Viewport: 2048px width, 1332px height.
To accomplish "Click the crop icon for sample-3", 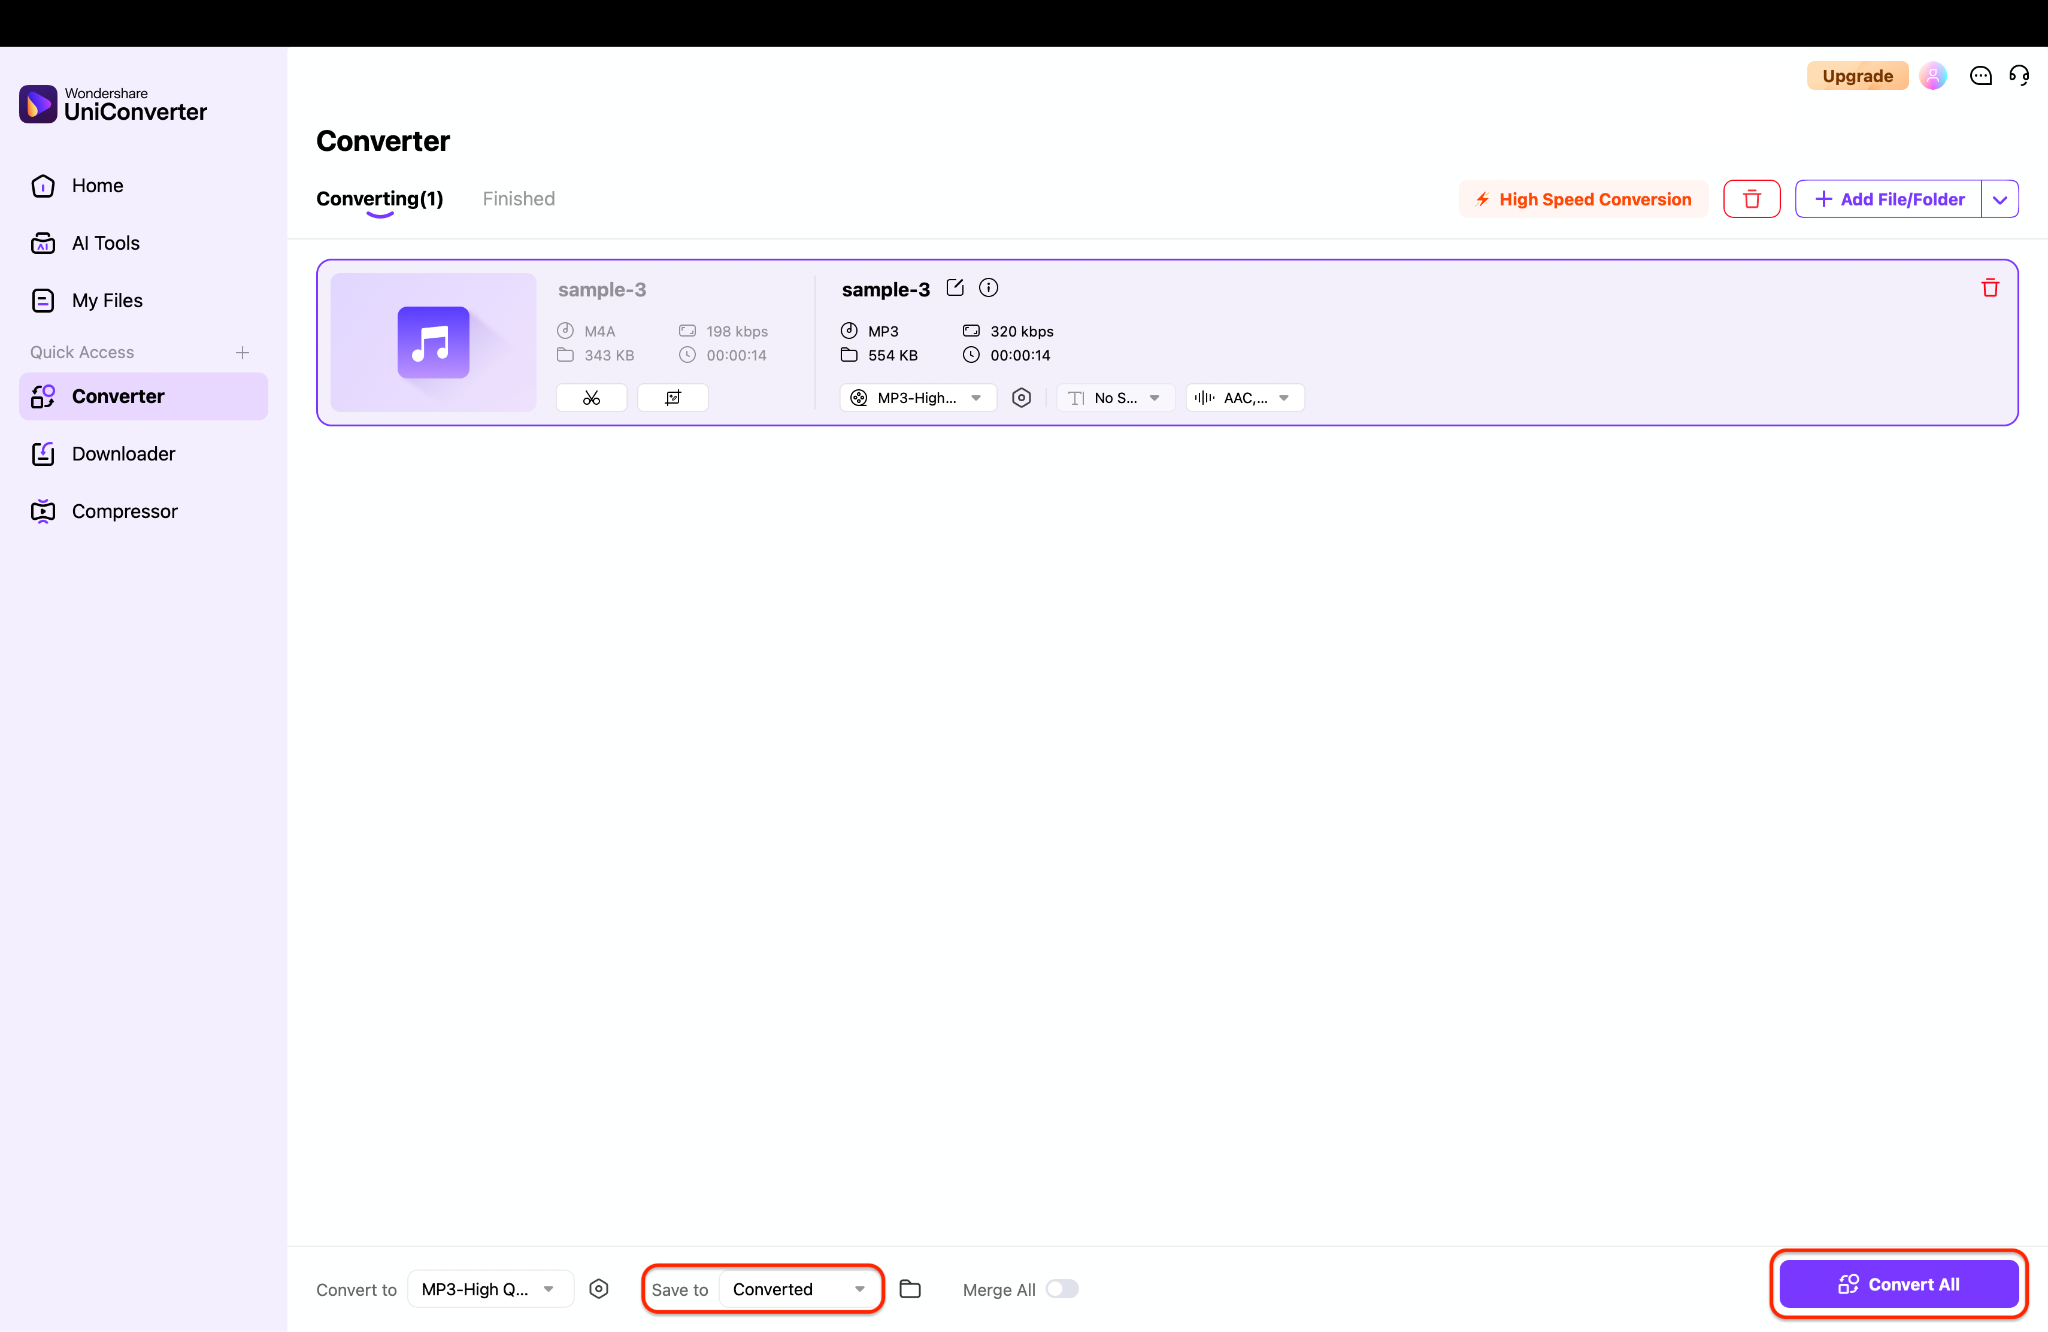I will point(673,398).
